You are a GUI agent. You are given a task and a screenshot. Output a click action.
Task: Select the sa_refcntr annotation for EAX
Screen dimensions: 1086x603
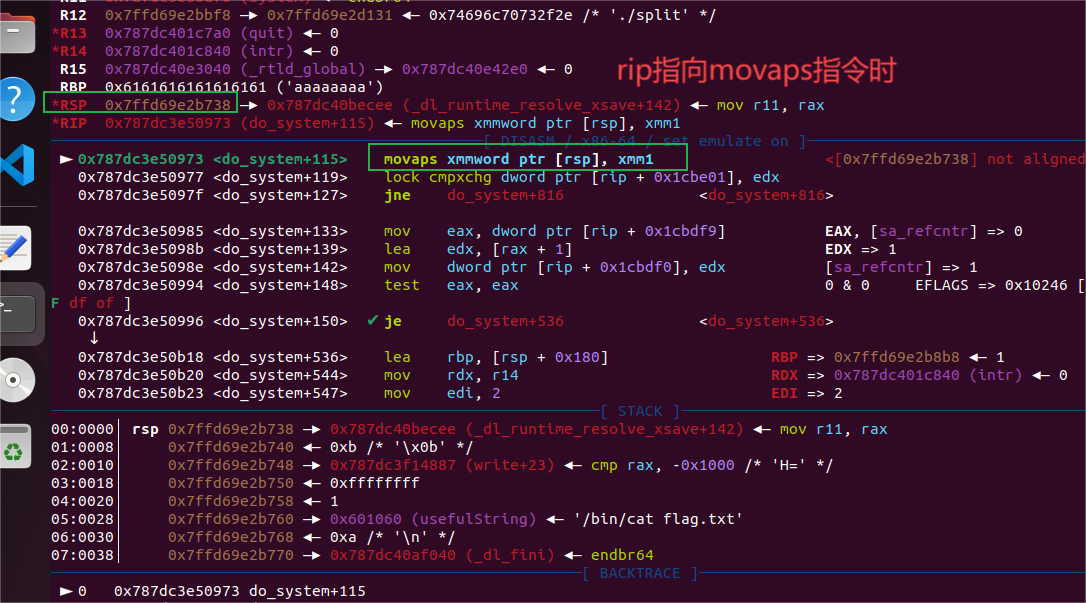point(923,231)
